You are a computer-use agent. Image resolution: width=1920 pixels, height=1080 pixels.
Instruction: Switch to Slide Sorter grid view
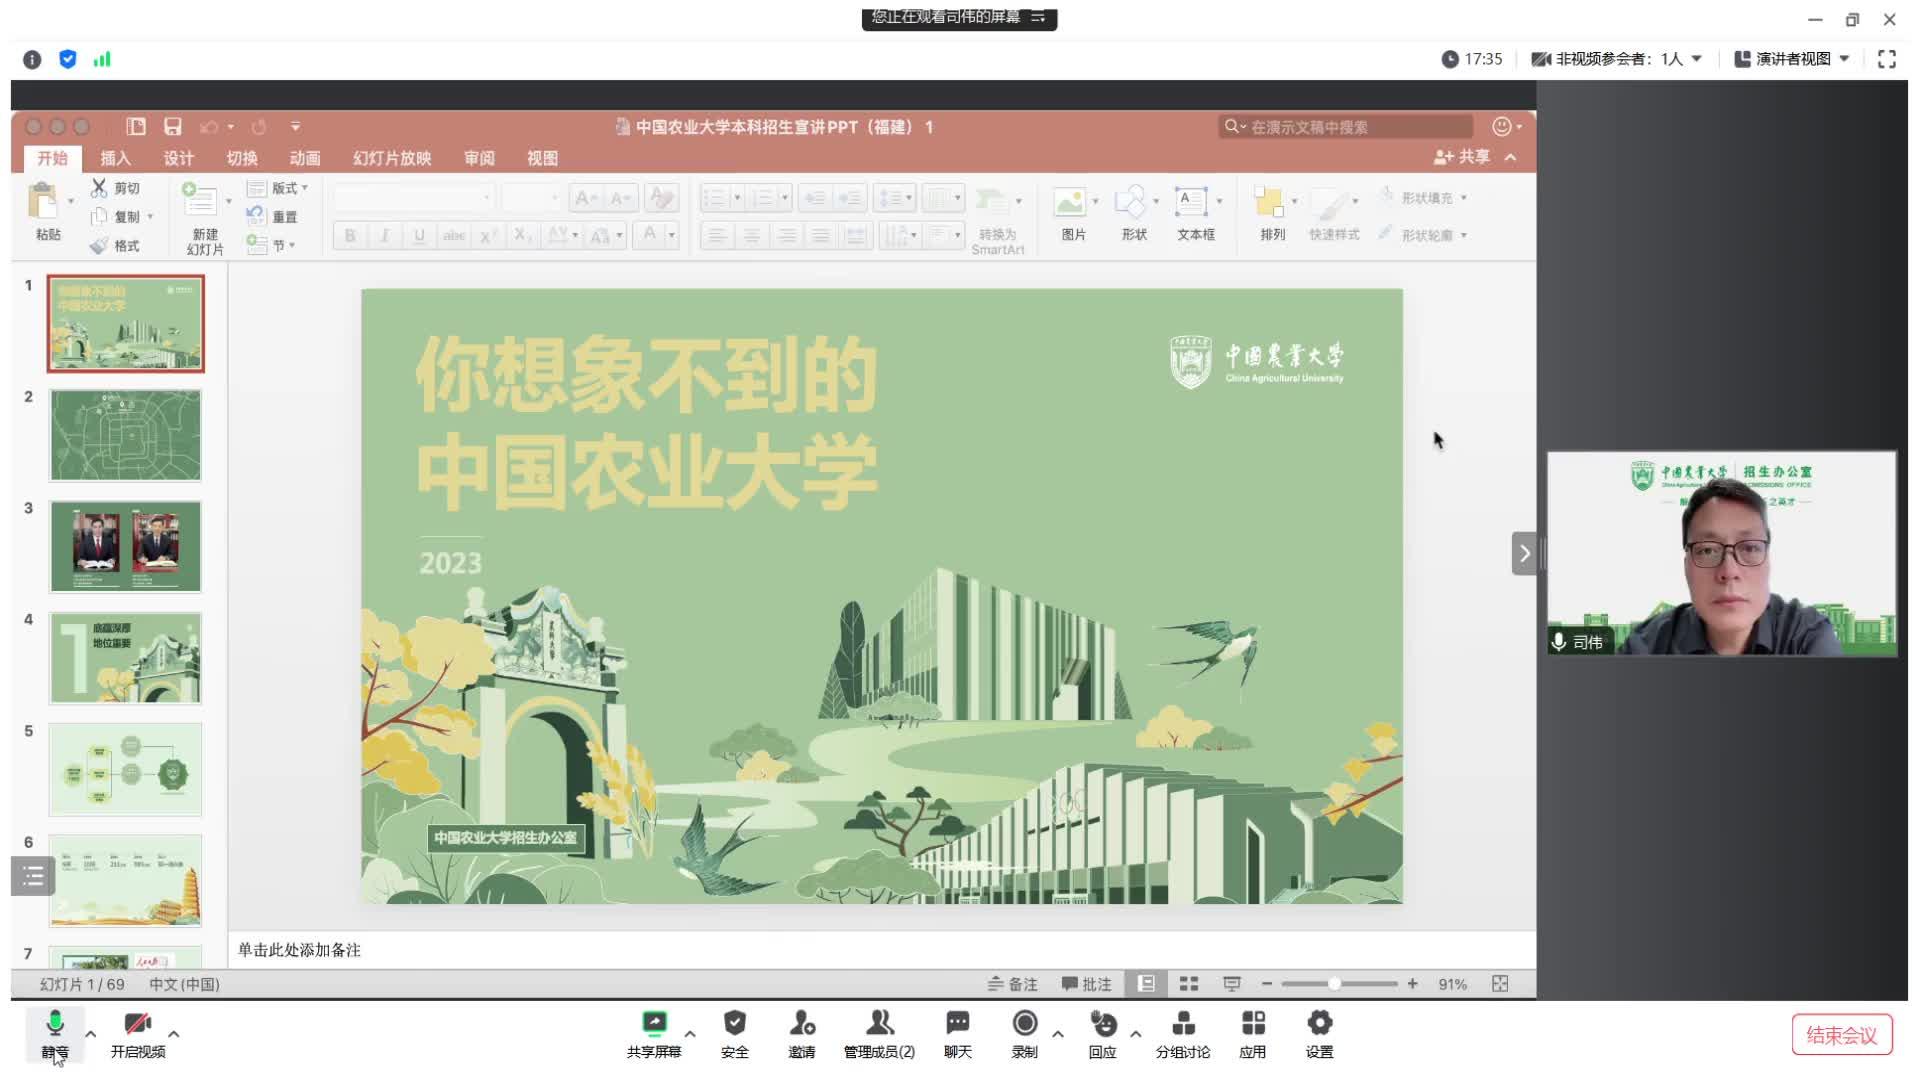point(1189,984)
